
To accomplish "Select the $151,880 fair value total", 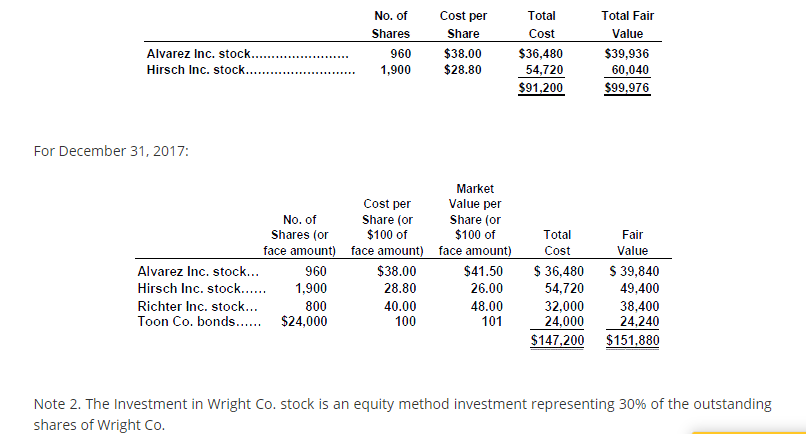I will pos(633,341).
